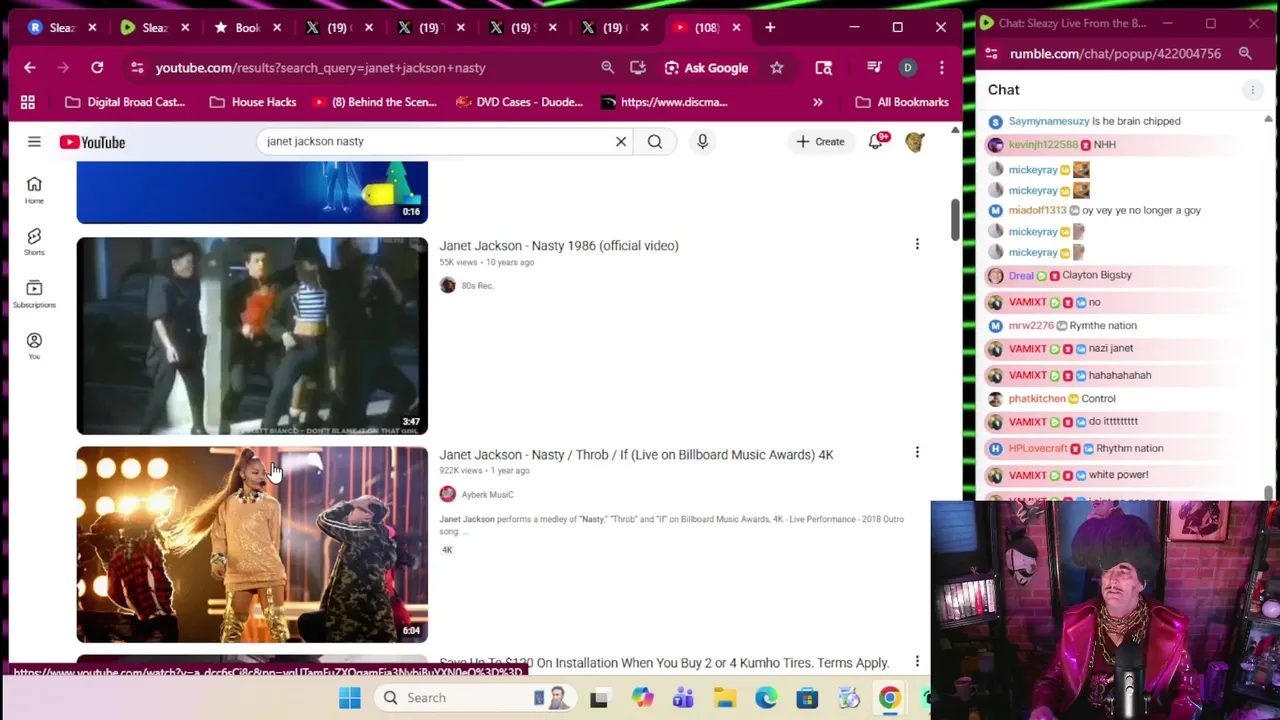Clear the YouTube search query with X
The image size is (1280, 720).
pyautogui.click(x=621, y=141)
